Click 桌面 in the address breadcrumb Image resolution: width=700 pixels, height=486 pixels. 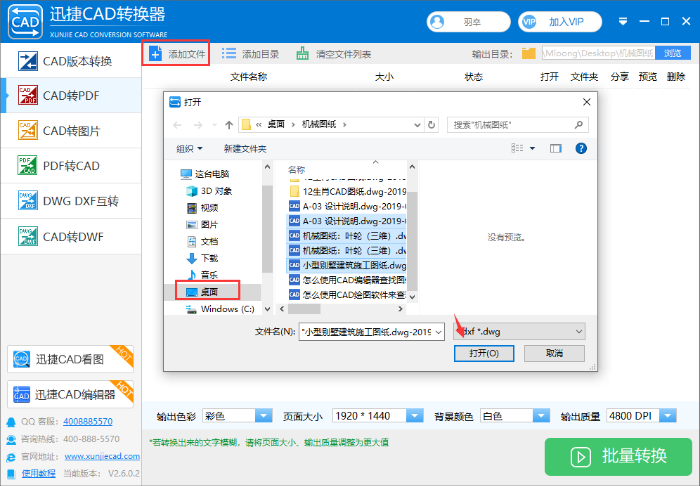pos(276,125)
